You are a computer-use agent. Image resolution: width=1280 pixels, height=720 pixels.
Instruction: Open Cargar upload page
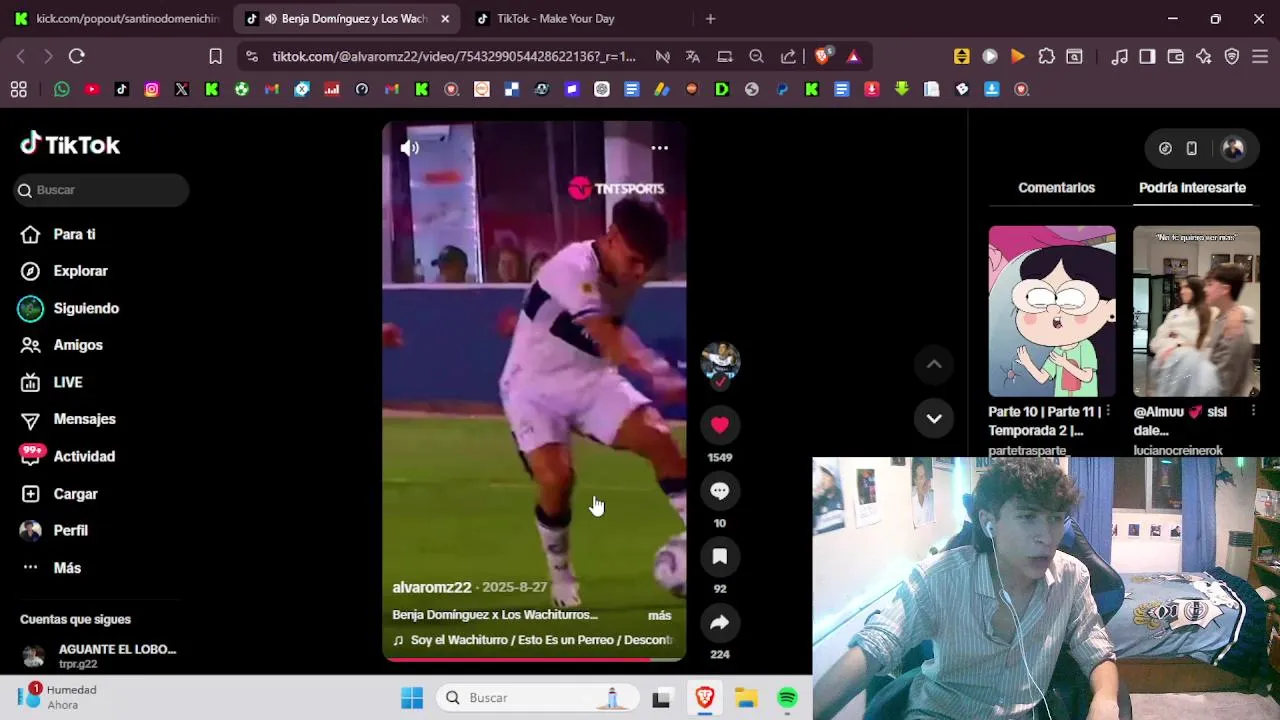point(75,494)
